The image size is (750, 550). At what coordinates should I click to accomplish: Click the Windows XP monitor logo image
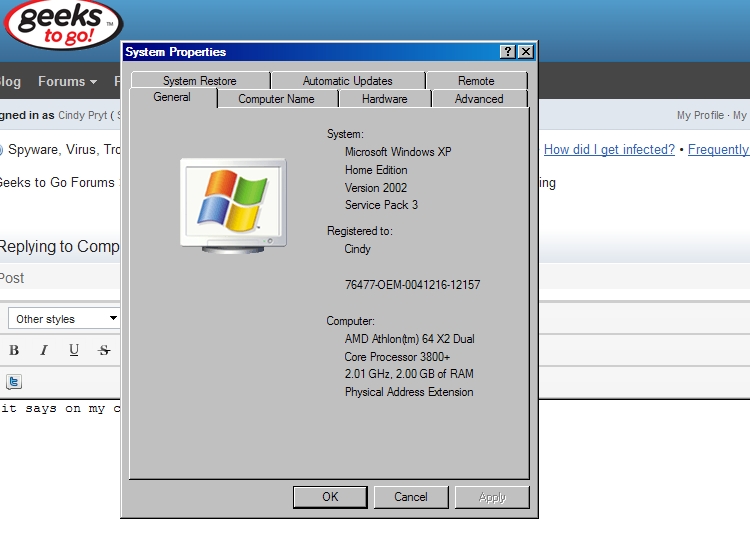(233, 205)
